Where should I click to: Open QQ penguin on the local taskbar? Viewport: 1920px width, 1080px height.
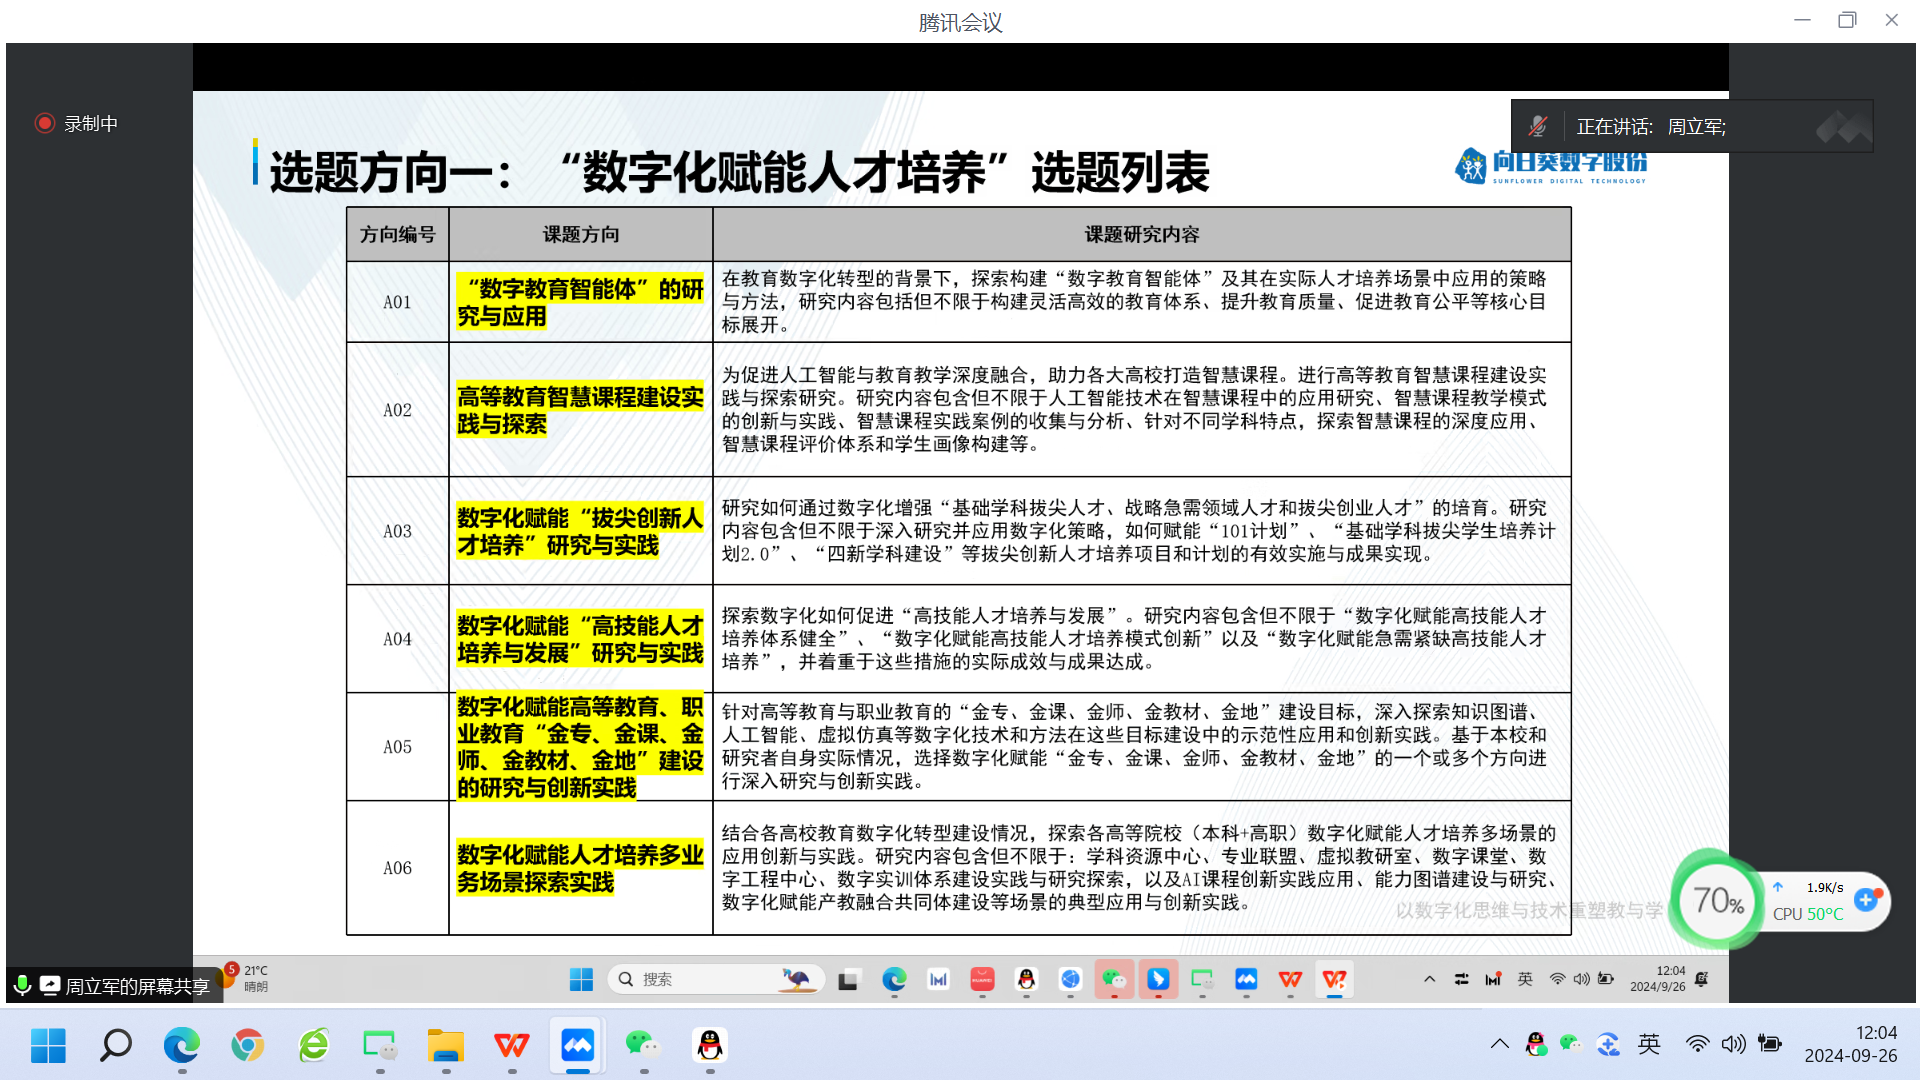tap(709, 1046)
